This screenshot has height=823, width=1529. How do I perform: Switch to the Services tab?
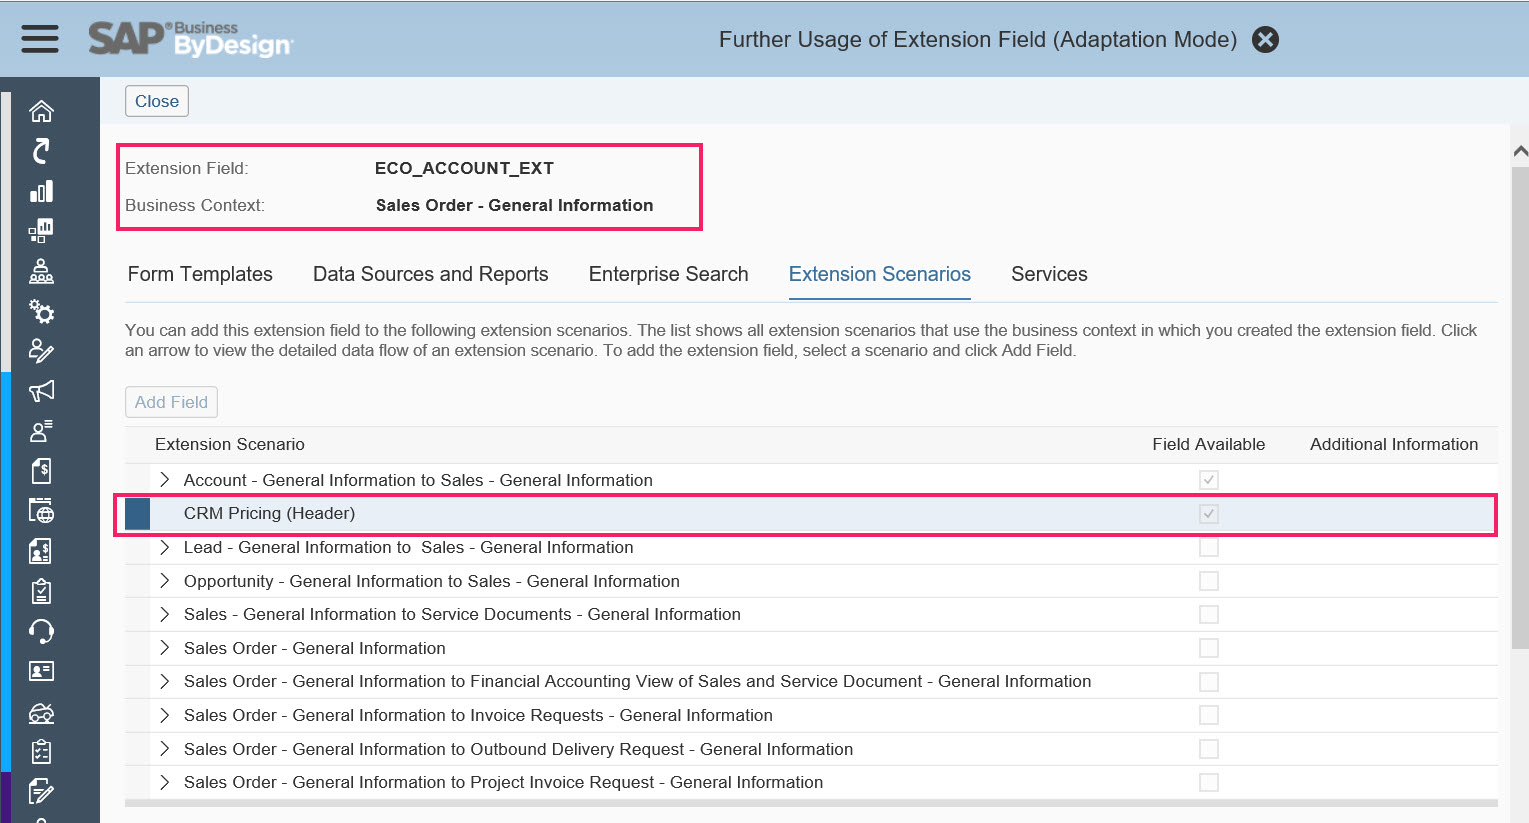pos(1049,274)
